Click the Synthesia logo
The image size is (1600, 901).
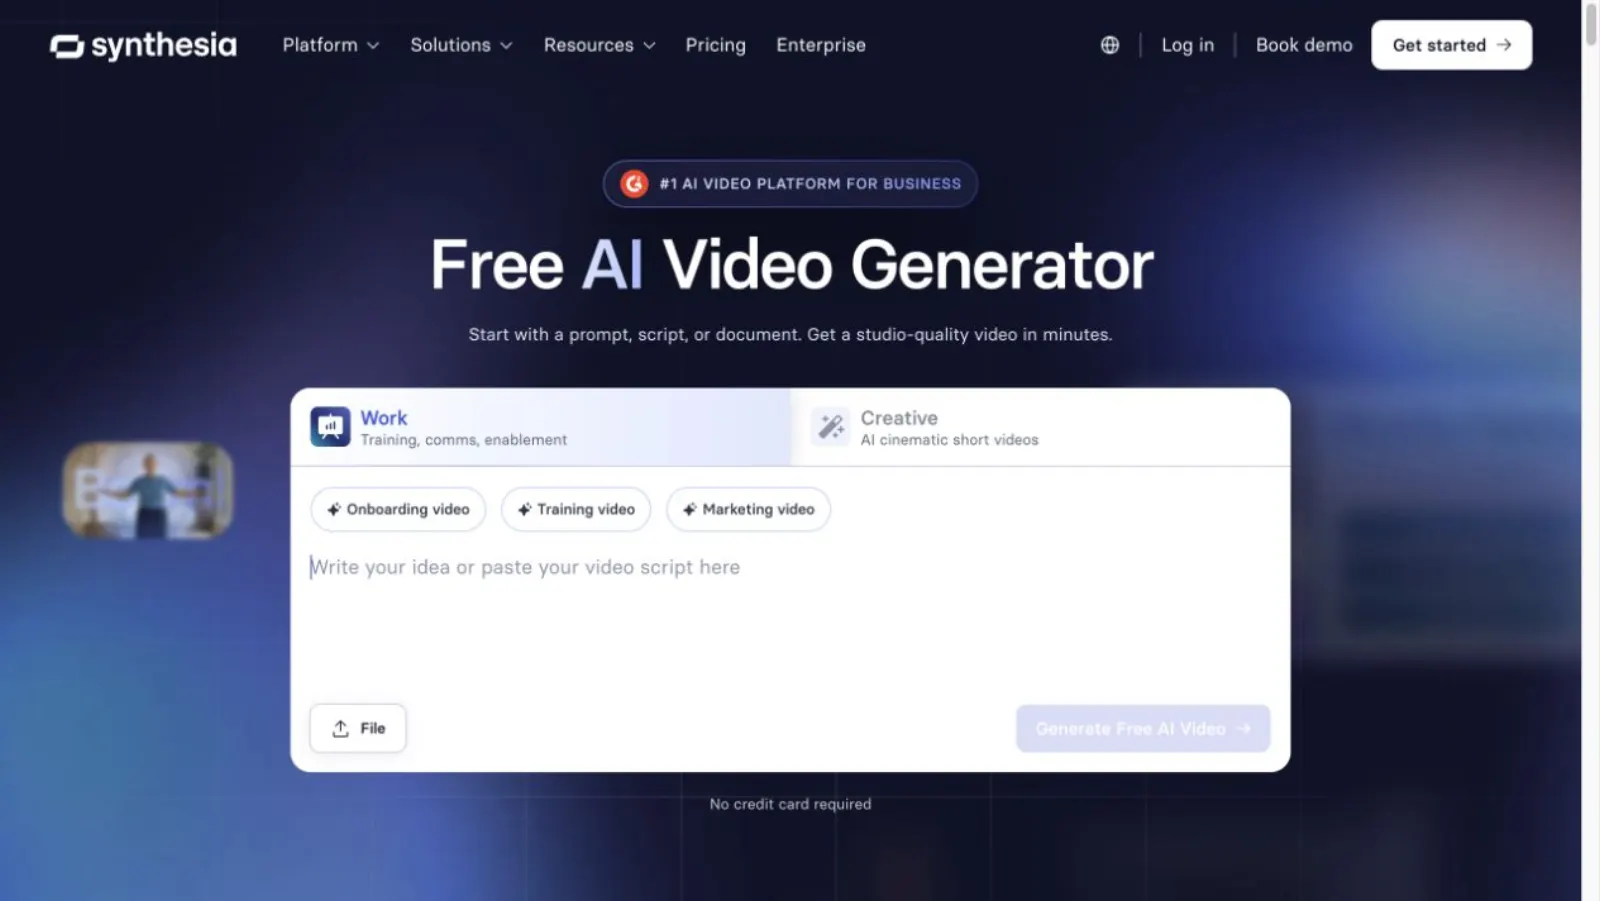tap(143, 45)
